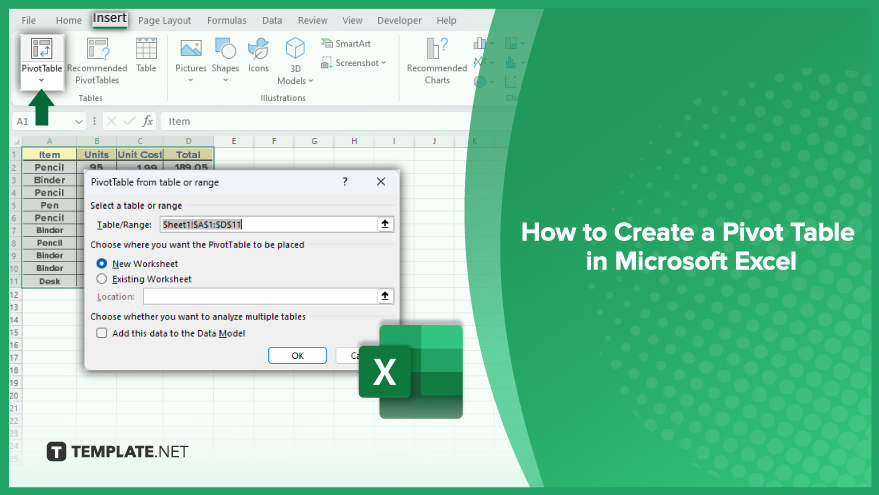Switch to the Home tab

(68, 20)
